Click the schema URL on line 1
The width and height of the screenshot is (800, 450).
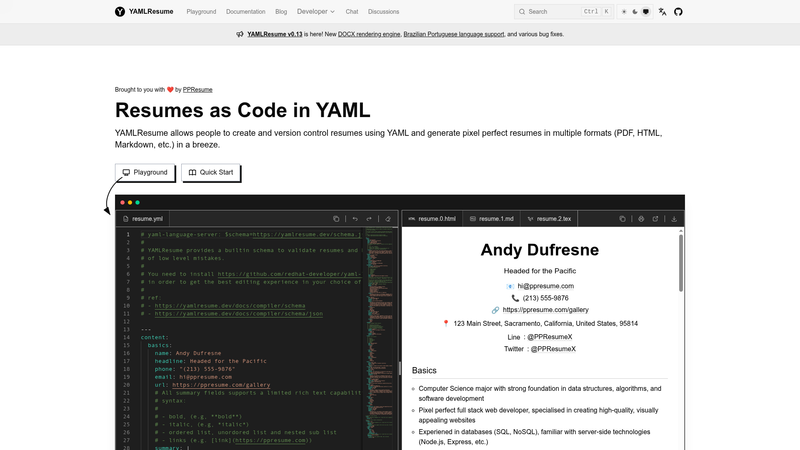click(x=307, y=235)
